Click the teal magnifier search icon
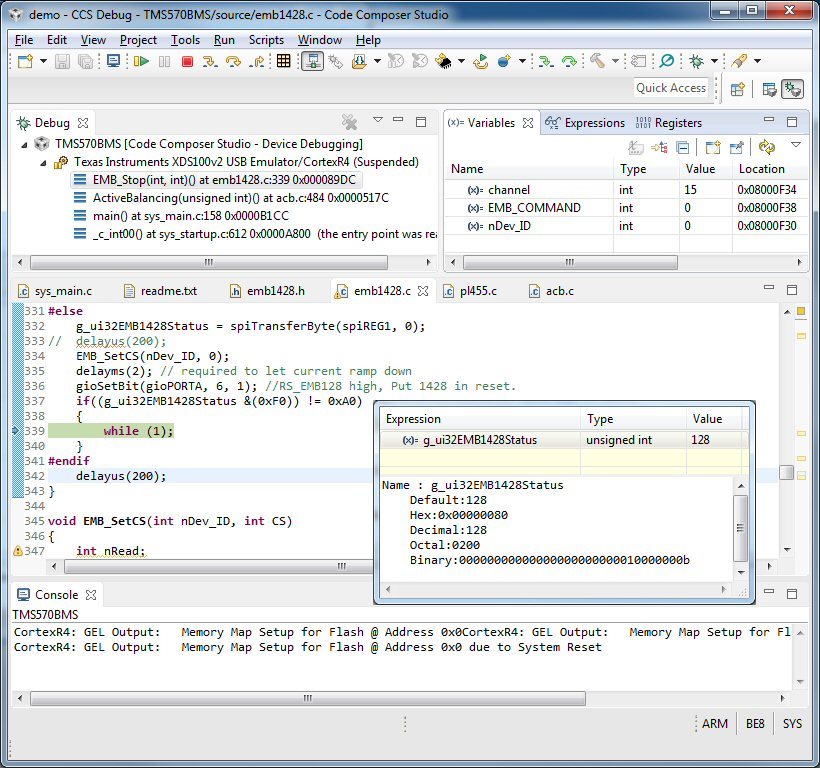Viewport: 820px width, 768px height. click(667, 61)
